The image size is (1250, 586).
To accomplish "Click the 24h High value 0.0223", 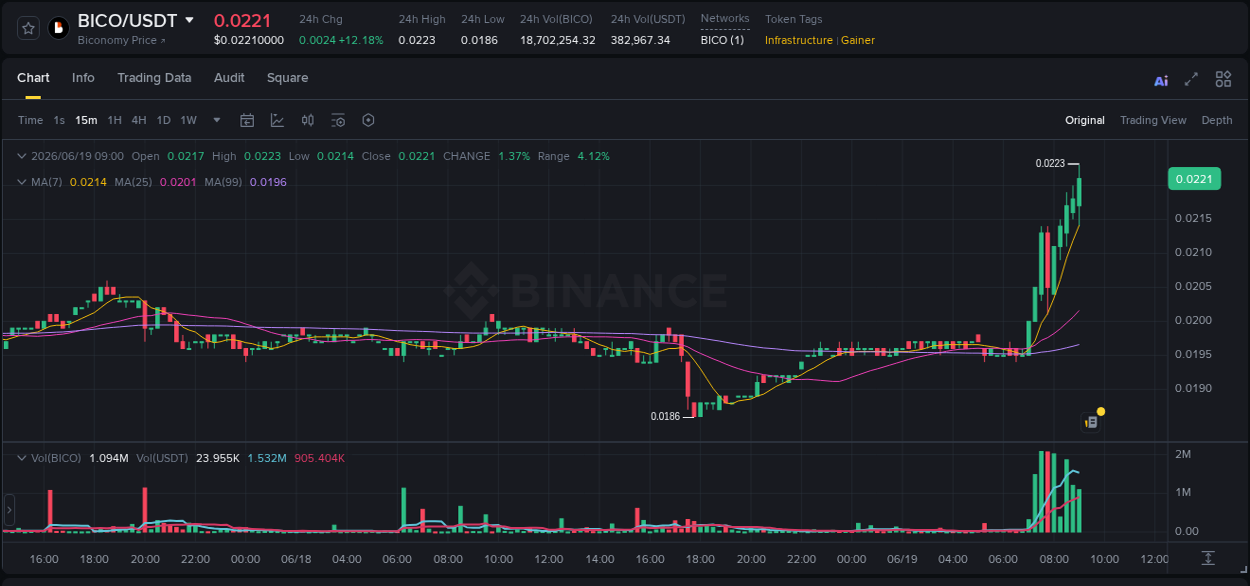I will [x=417, y=40].
